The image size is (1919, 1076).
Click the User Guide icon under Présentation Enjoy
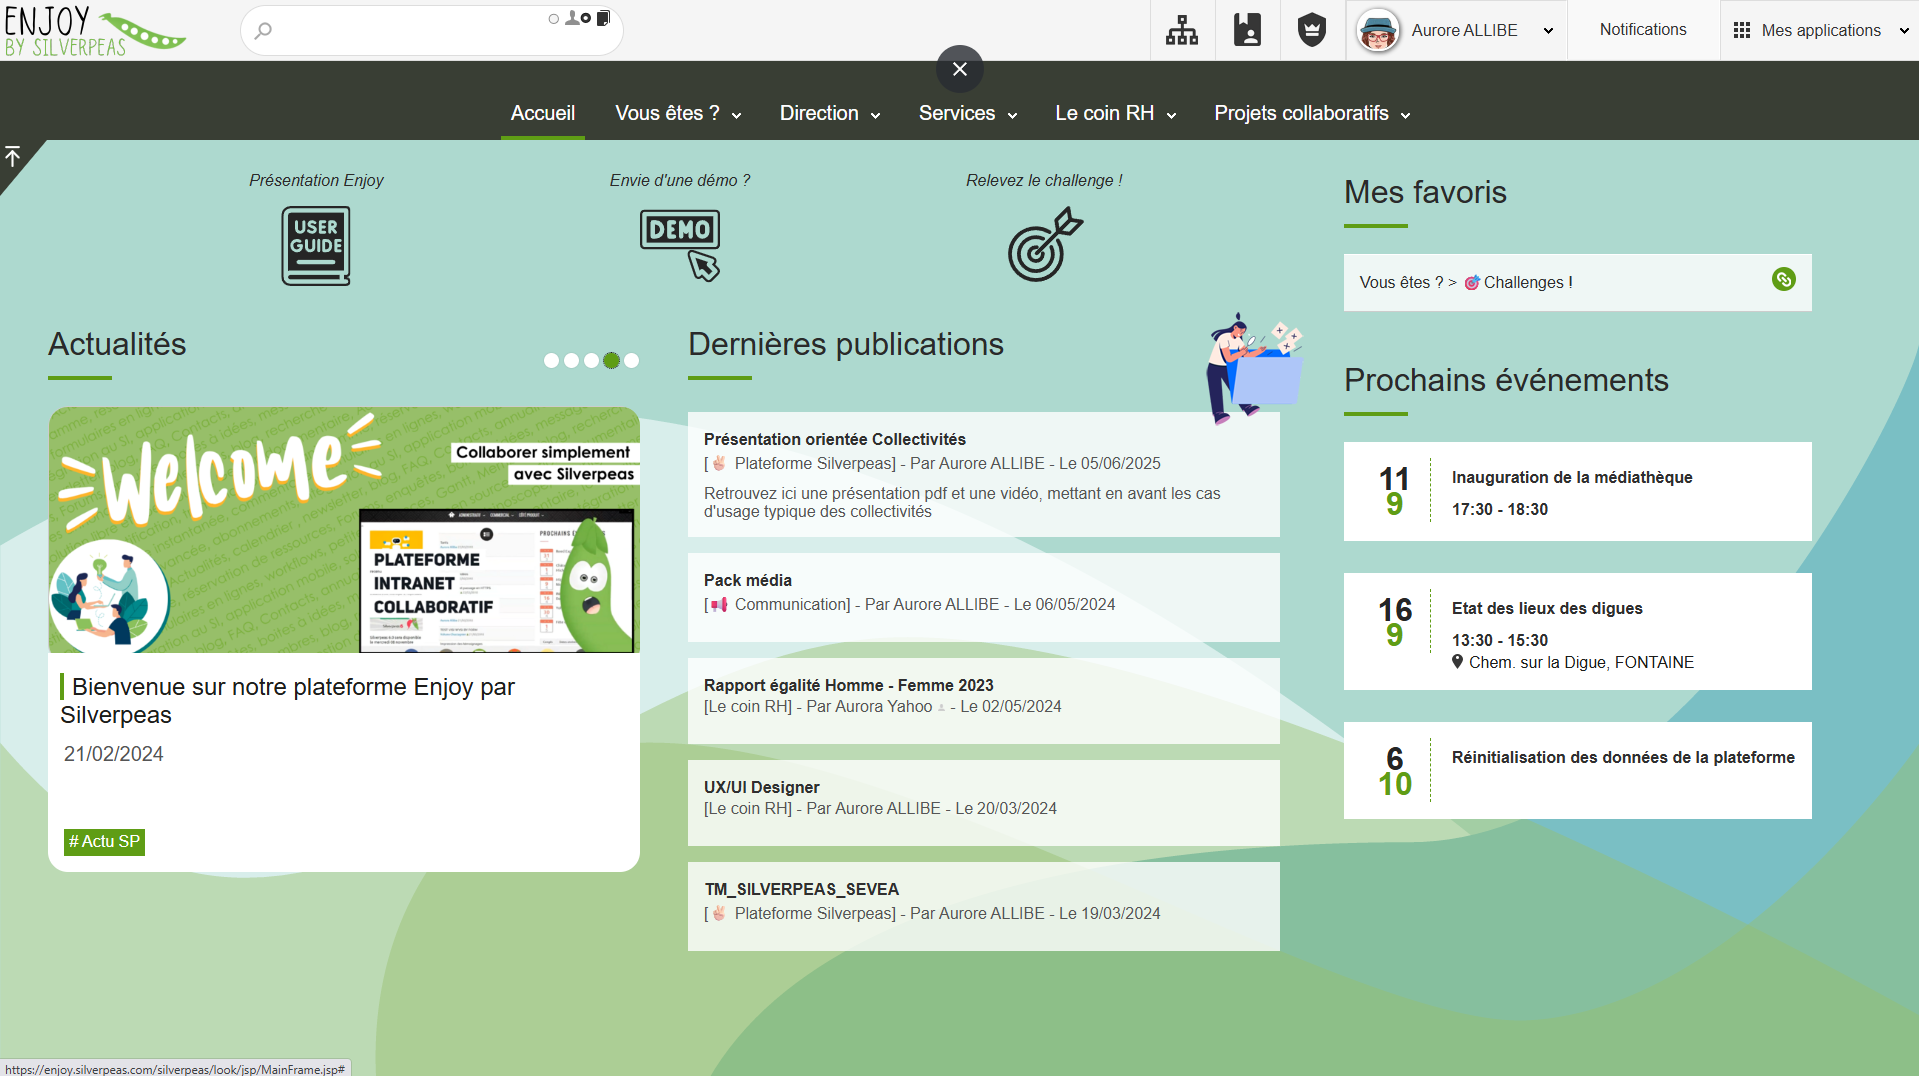(x=316, y=246)
